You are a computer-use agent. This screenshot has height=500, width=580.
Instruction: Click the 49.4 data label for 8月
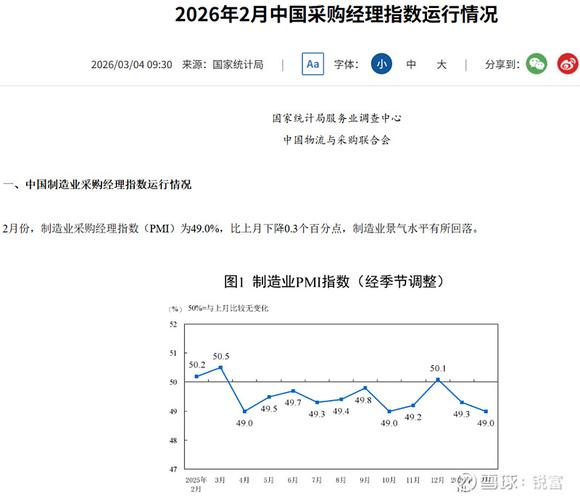(341, 411)
